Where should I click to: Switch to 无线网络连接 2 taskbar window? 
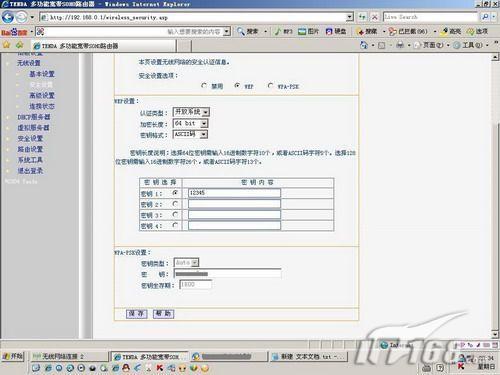pyautogui.click(x=69, y=356)
